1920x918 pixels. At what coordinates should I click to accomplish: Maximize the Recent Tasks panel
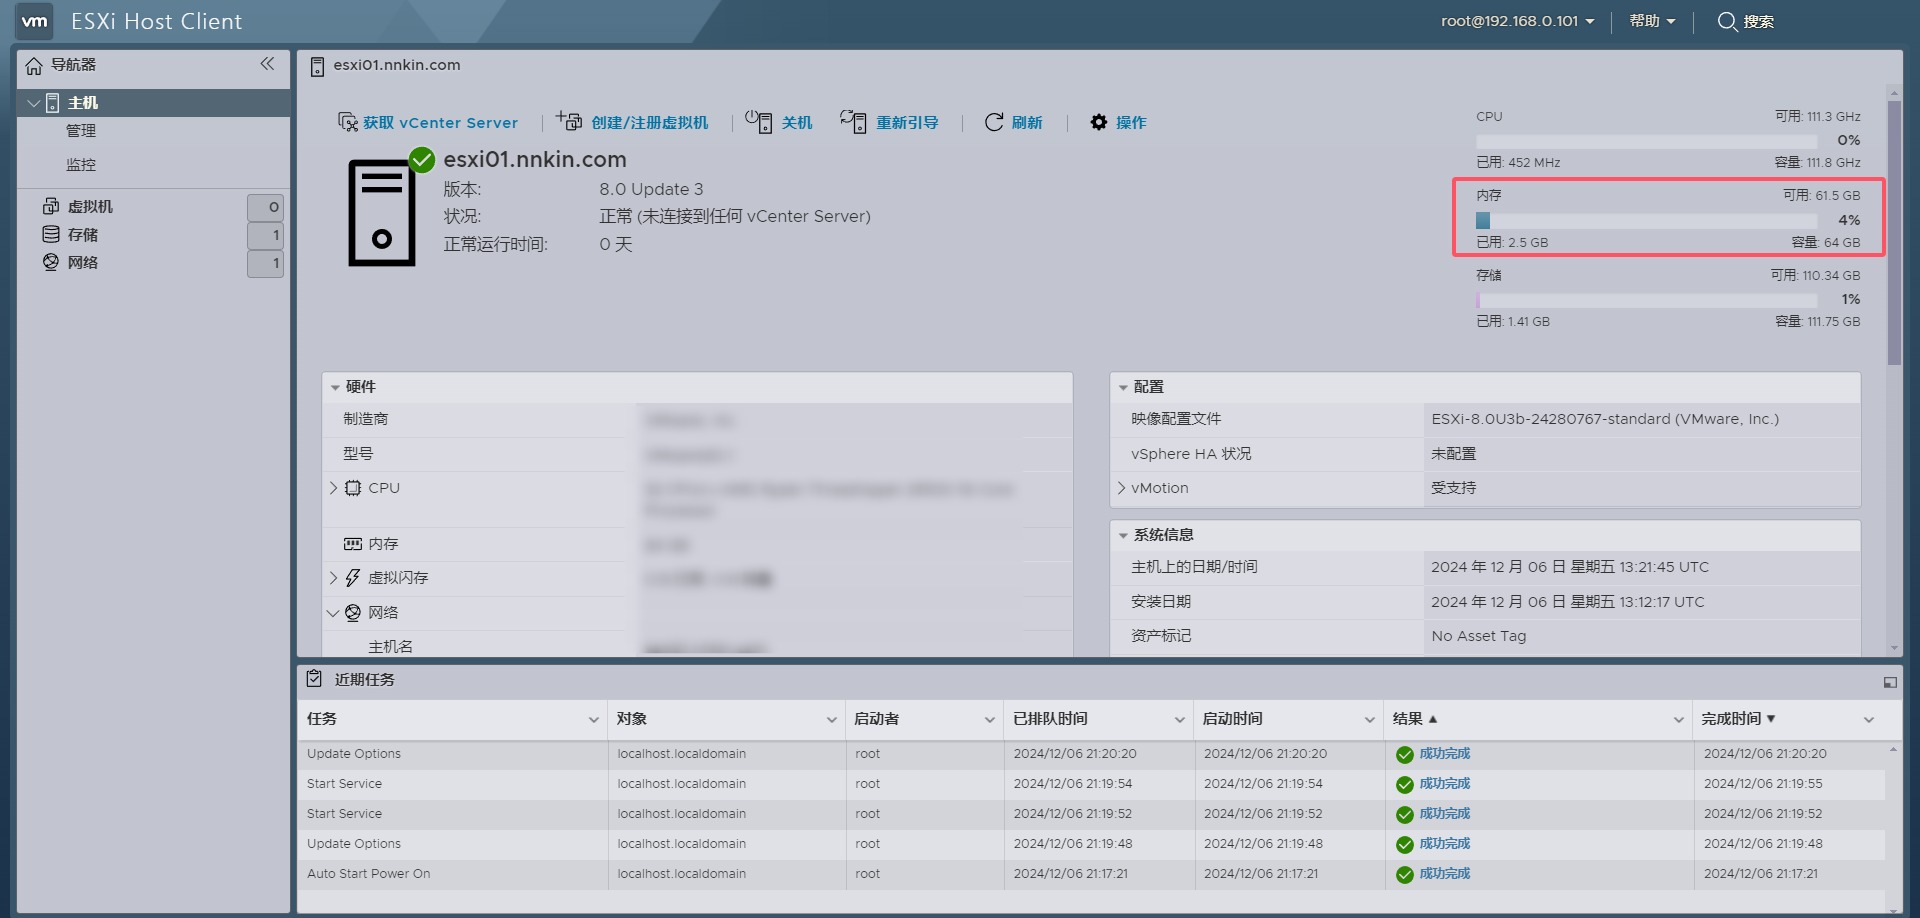click(1889, 682)
